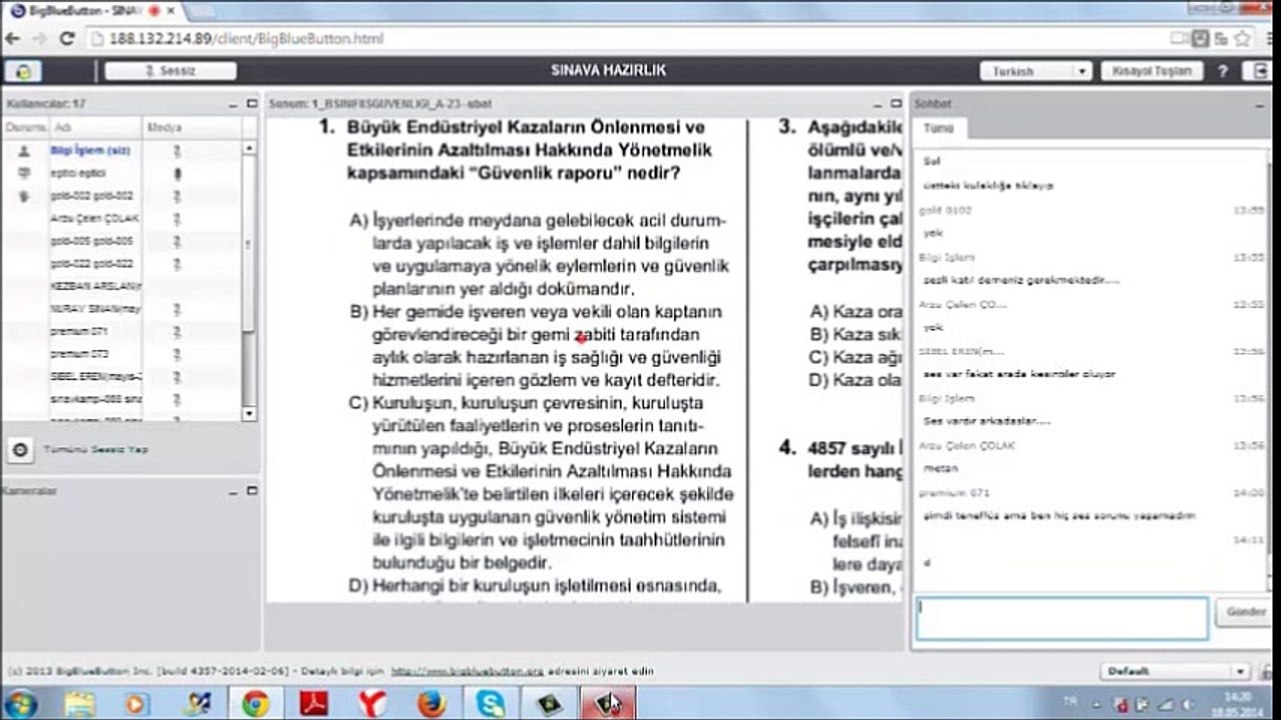Open Adobe Reader from taskbar

(x=314, y=704)
